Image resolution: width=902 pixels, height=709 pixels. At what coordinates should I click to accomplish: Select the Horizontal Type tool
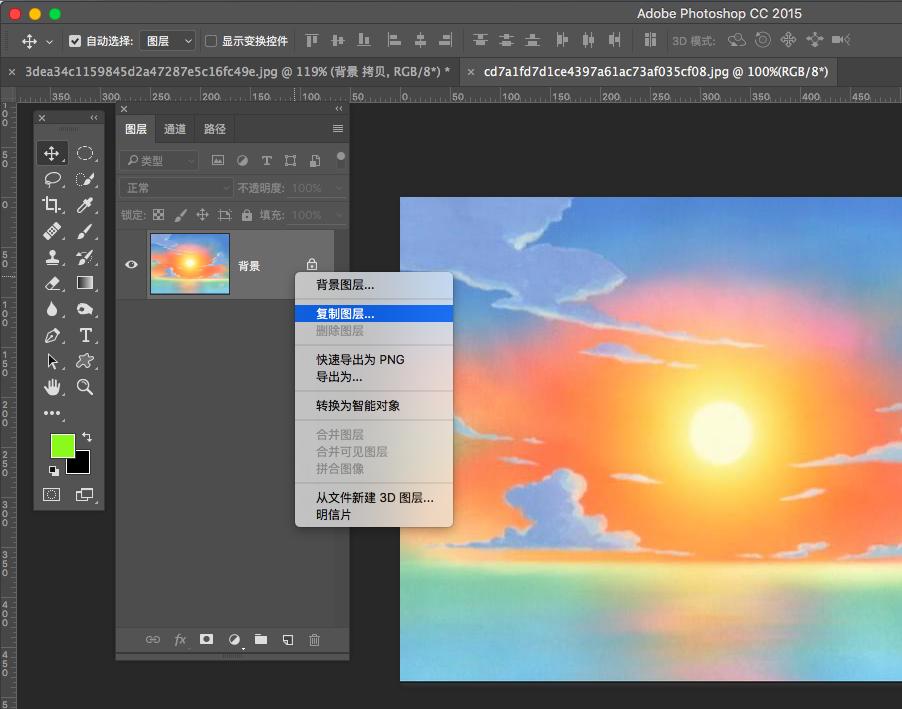[85, 335]
